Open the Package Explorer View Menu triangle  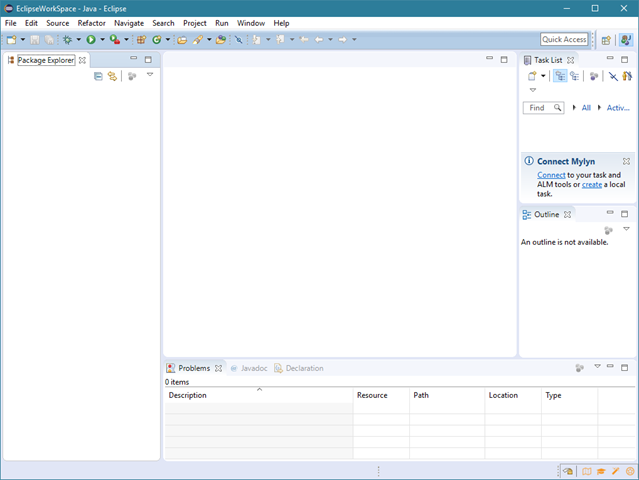(150, 75)
